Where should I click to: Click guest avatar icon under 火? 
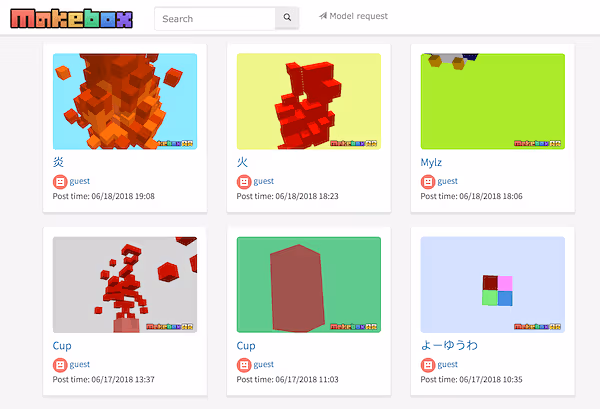[244, 182]
